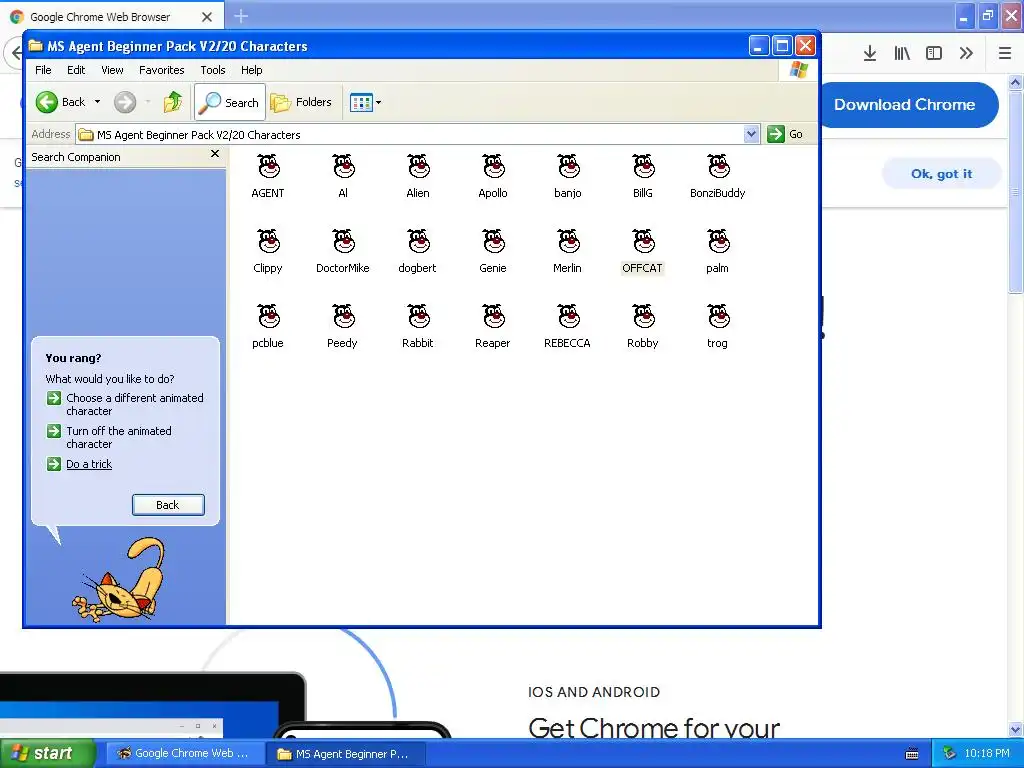Expand the Address bar dropdown
The image size is (1024, 768).
751,134
